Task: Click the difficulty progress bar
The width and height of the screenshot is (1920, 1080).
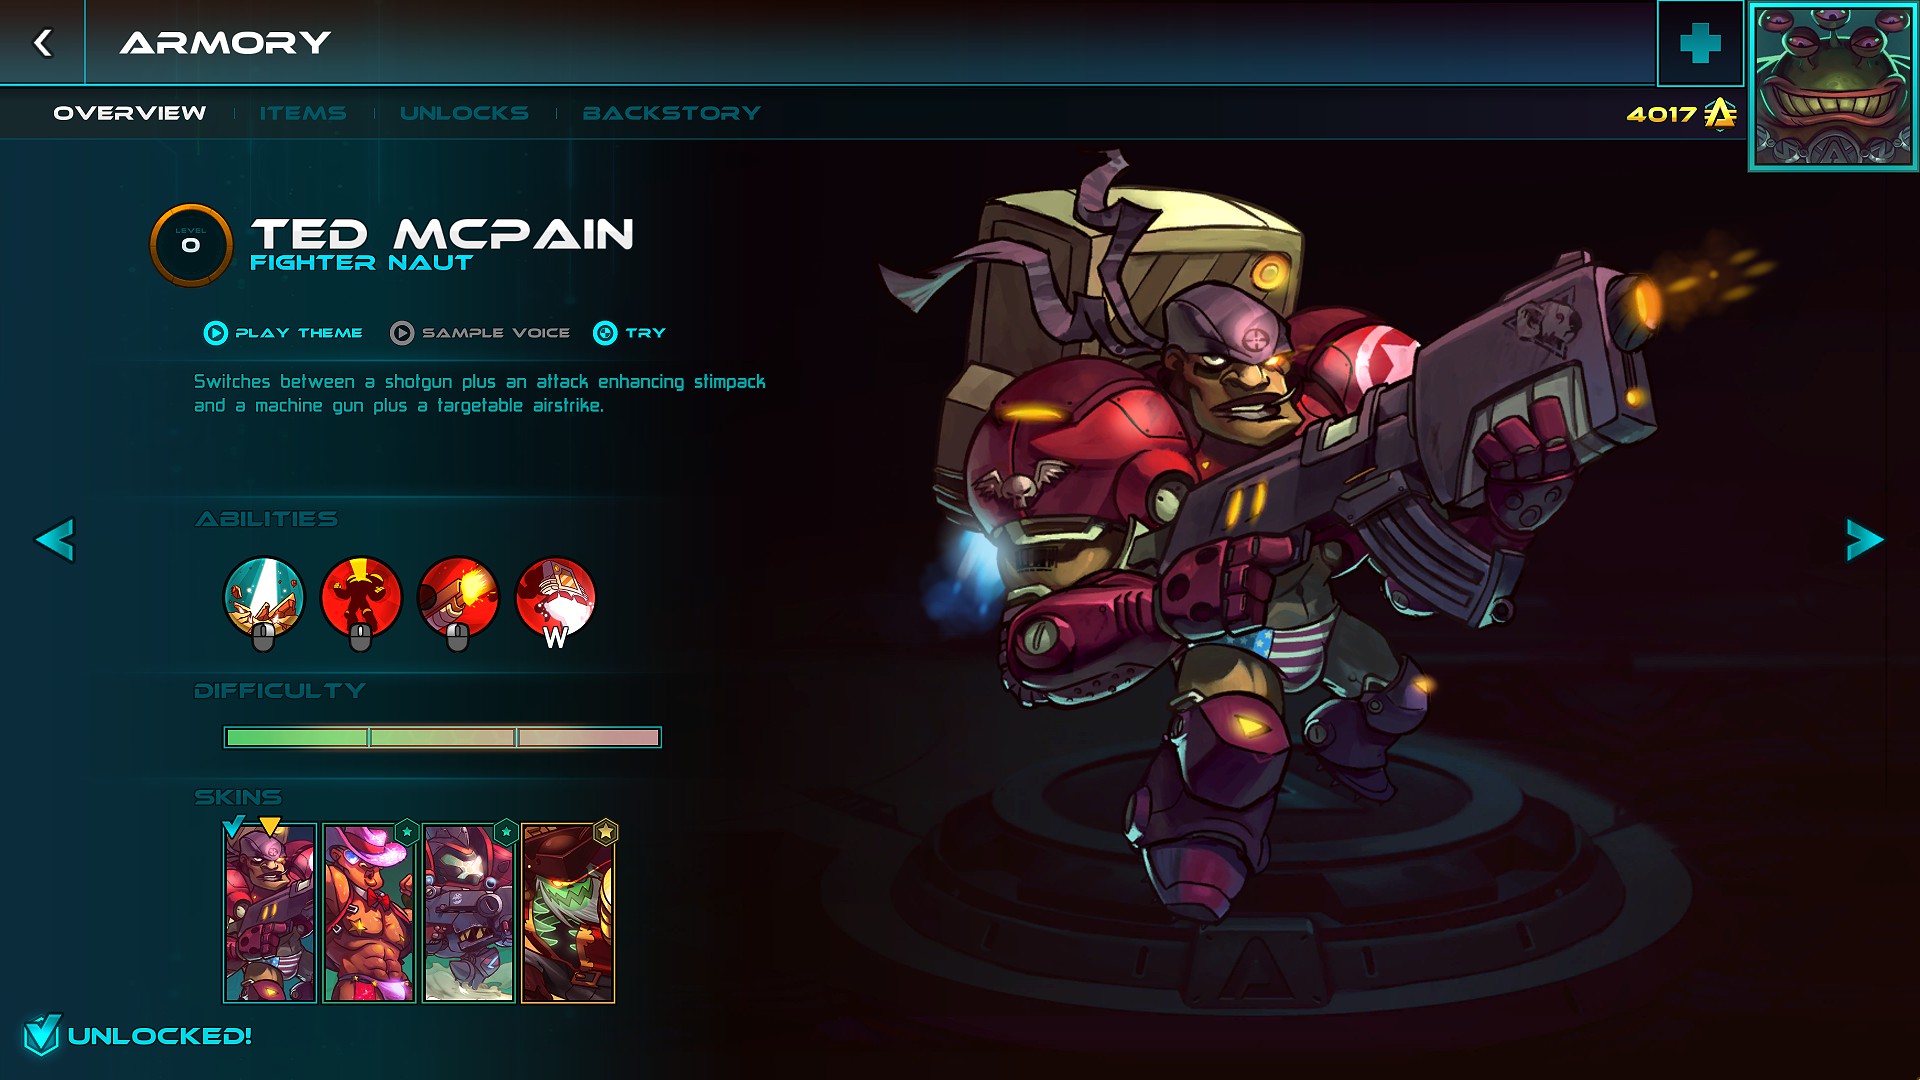Action: point(442,738)
